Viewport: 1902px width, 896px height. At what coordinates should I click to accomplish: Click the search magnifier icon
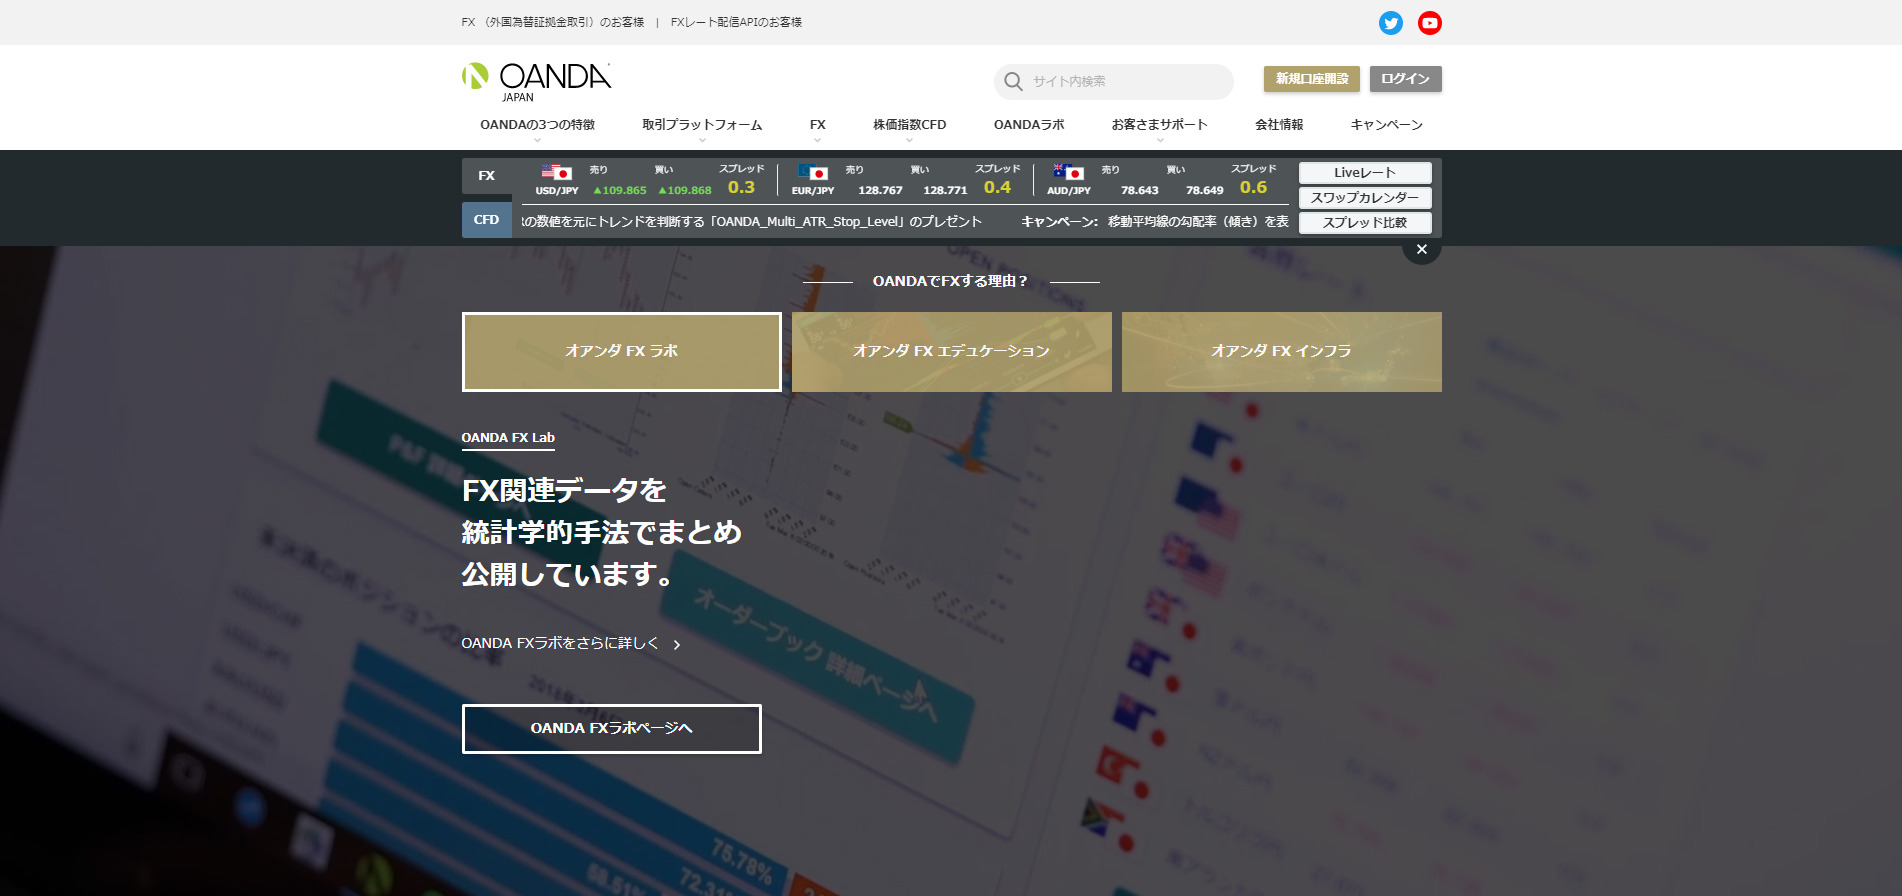[1013, 82]
